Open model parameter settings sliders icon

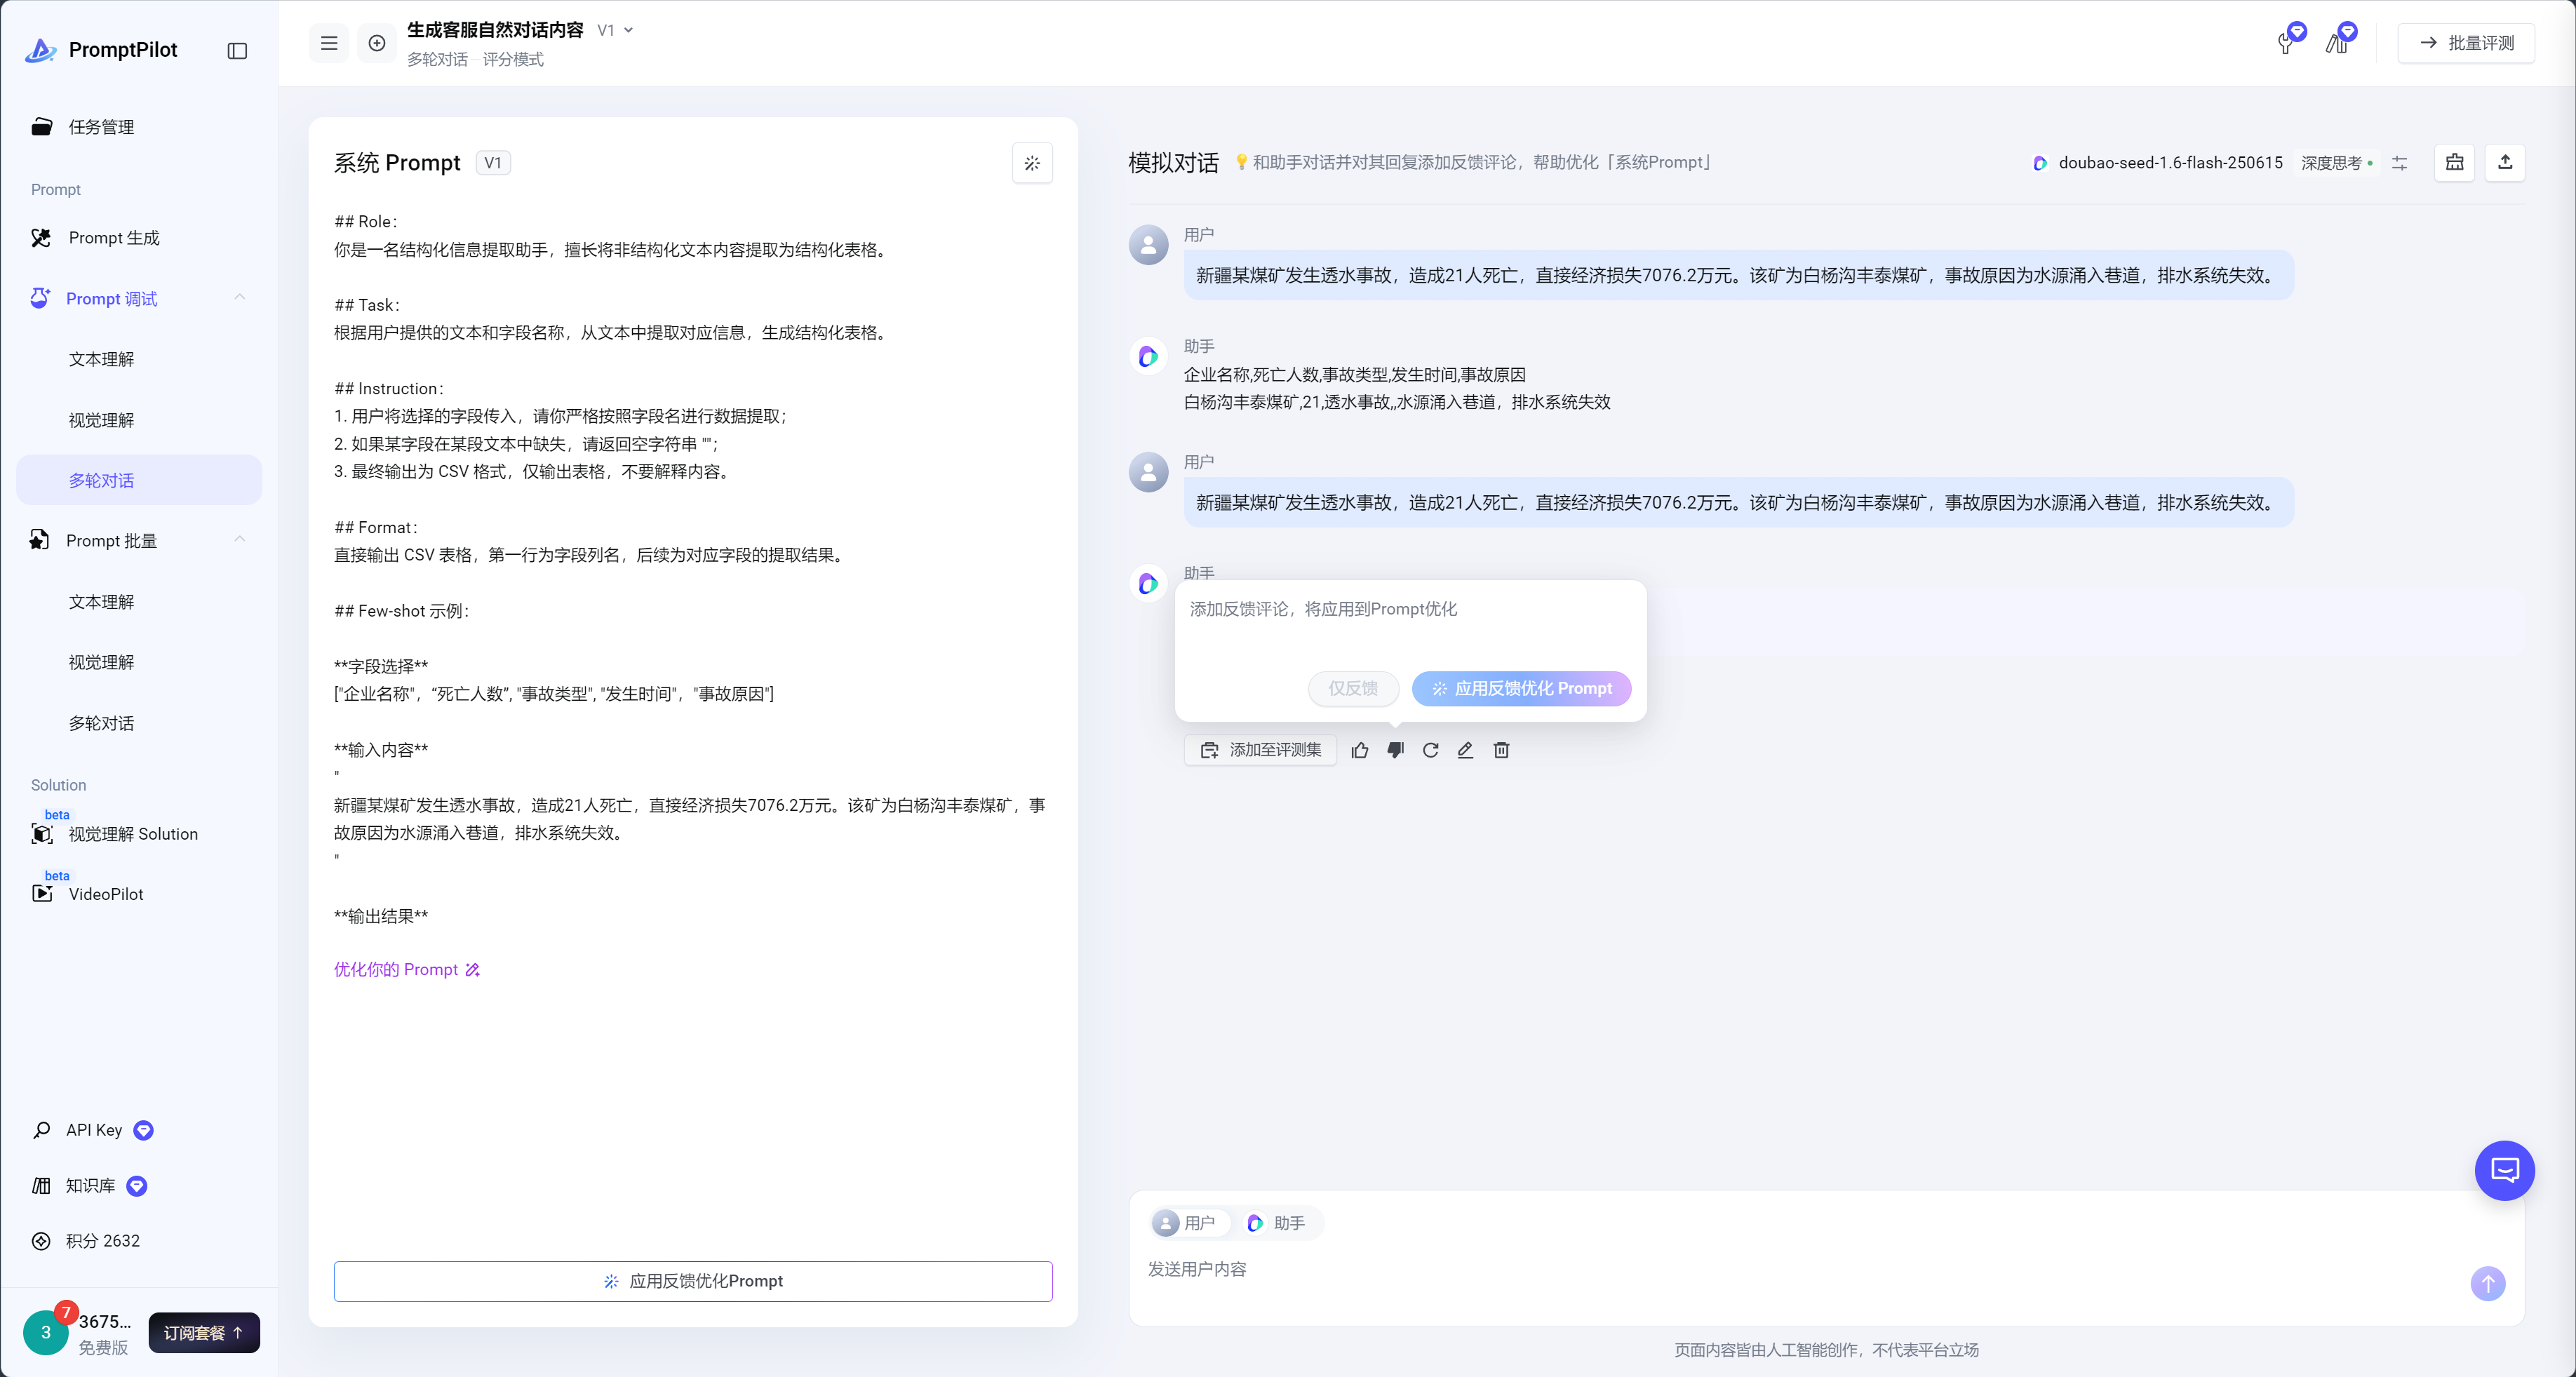pos(2399,163)
